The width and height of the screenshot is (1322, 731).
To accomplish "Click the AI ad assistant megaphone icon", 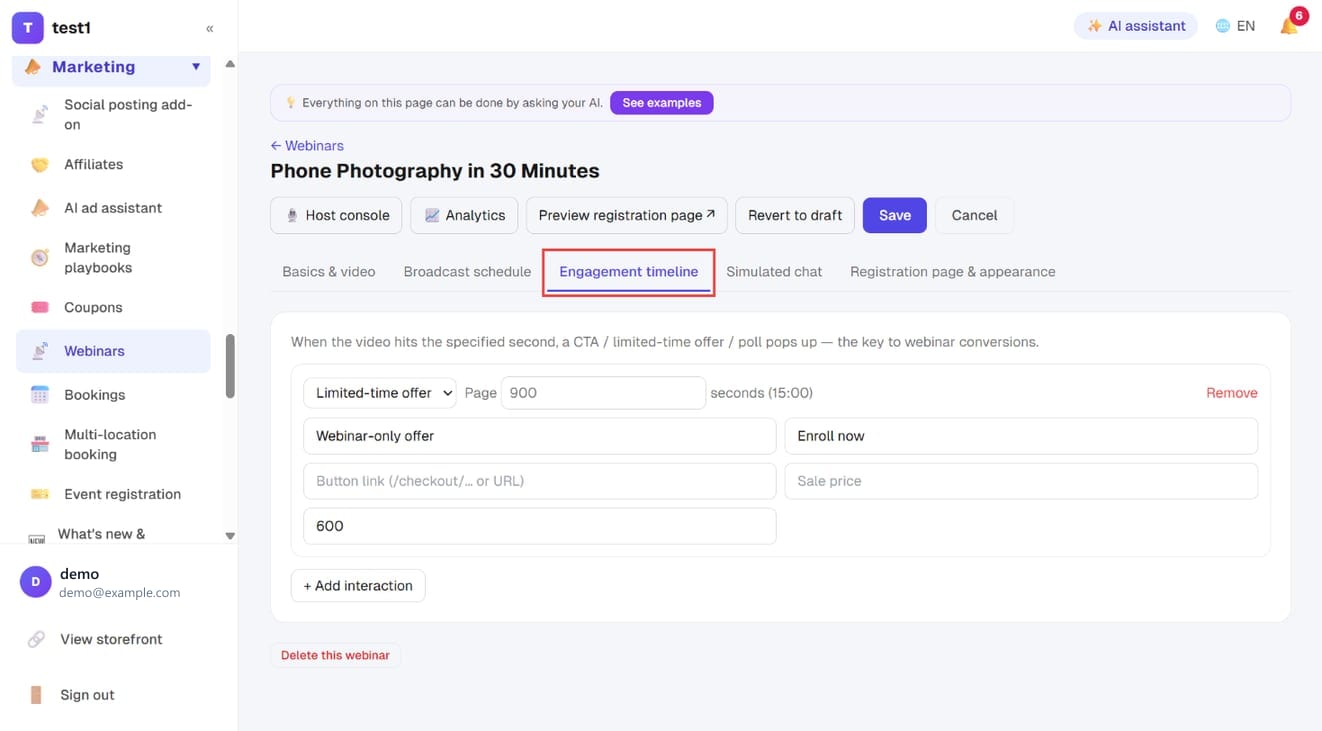I will pyautogui.click(x=39, y=208).
